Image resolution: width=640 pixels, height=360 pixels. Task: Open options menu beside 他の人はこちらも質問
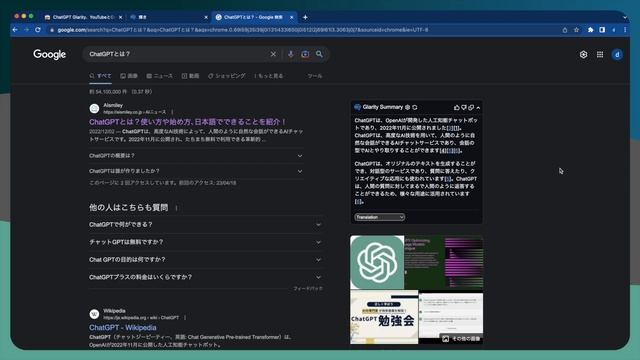(x=176, y=208)
